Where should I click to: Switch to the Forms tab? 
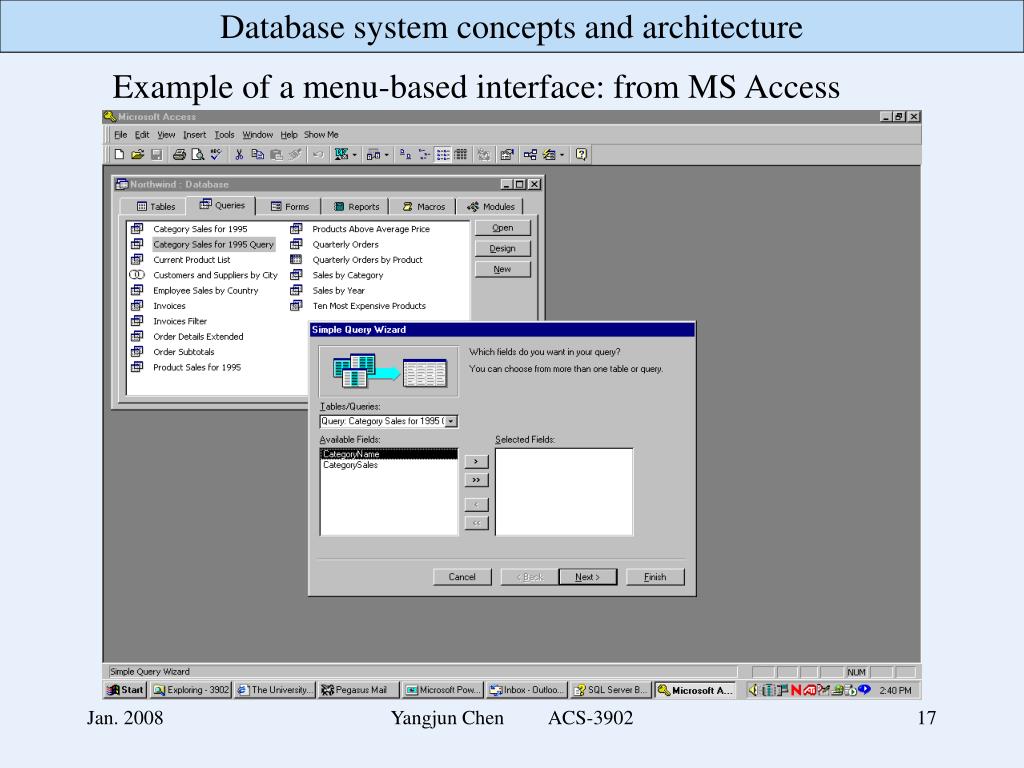pos(289,206)
